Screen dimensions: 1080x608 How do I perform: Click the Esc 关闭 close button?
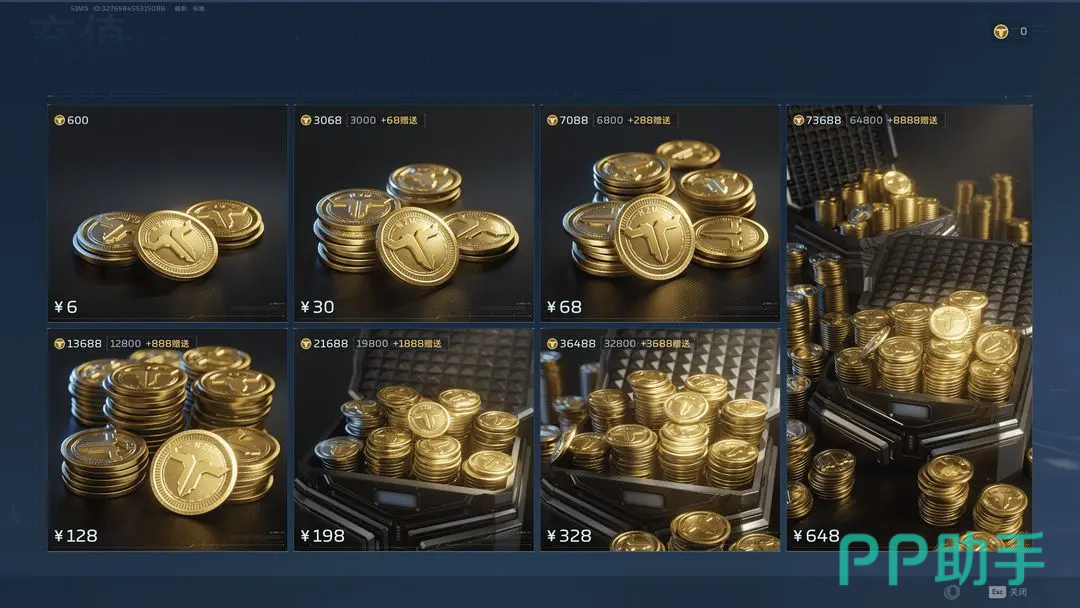click(x=1008, y=592)
